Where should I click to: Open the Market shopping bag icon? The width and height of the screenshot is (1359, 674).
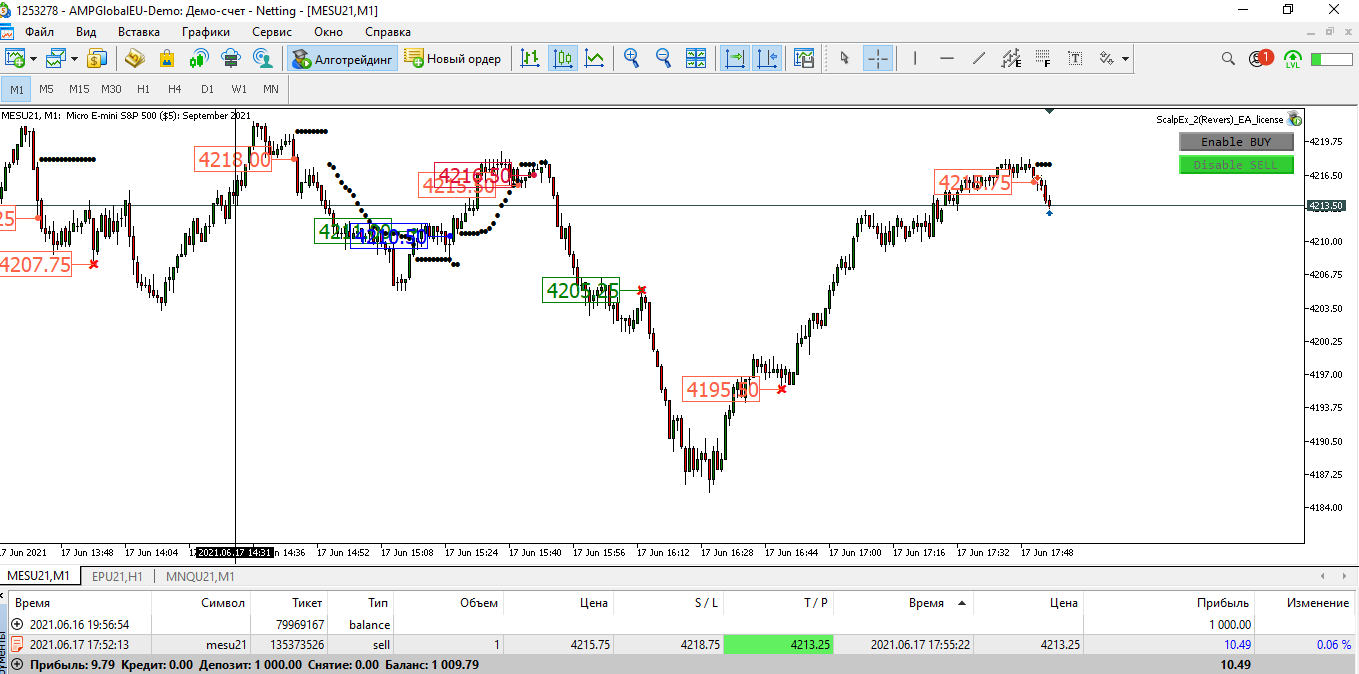[x=166, y=59]
